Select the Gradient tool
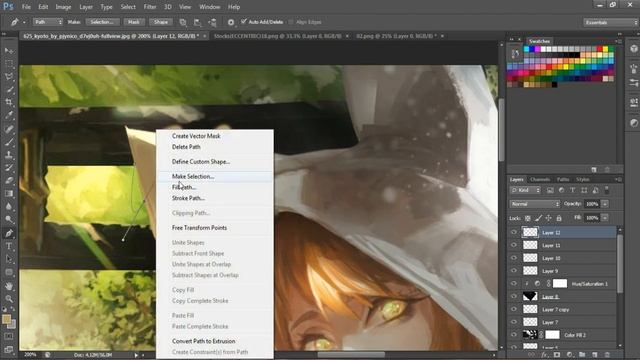 pos(9,193)
